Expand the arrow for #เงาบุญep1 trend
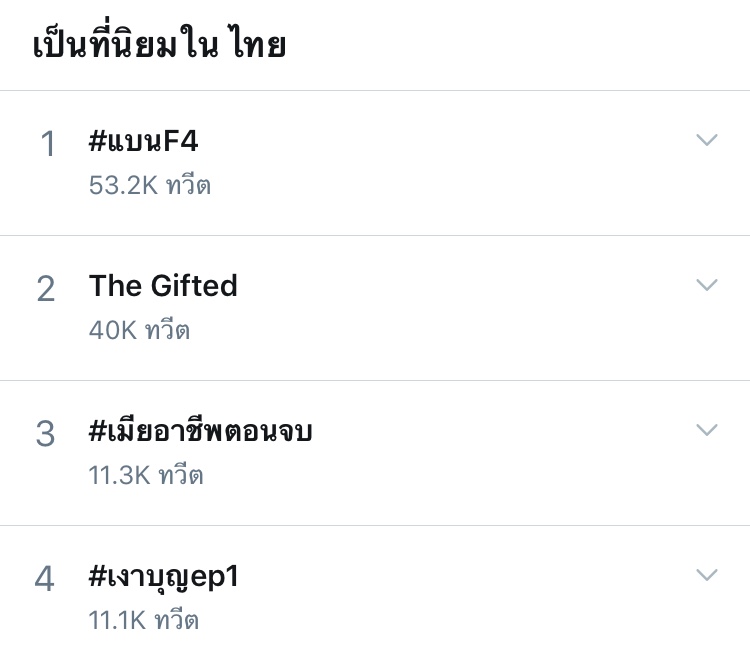Viewport: 750px width, 668px height. (x=707, y=574)
